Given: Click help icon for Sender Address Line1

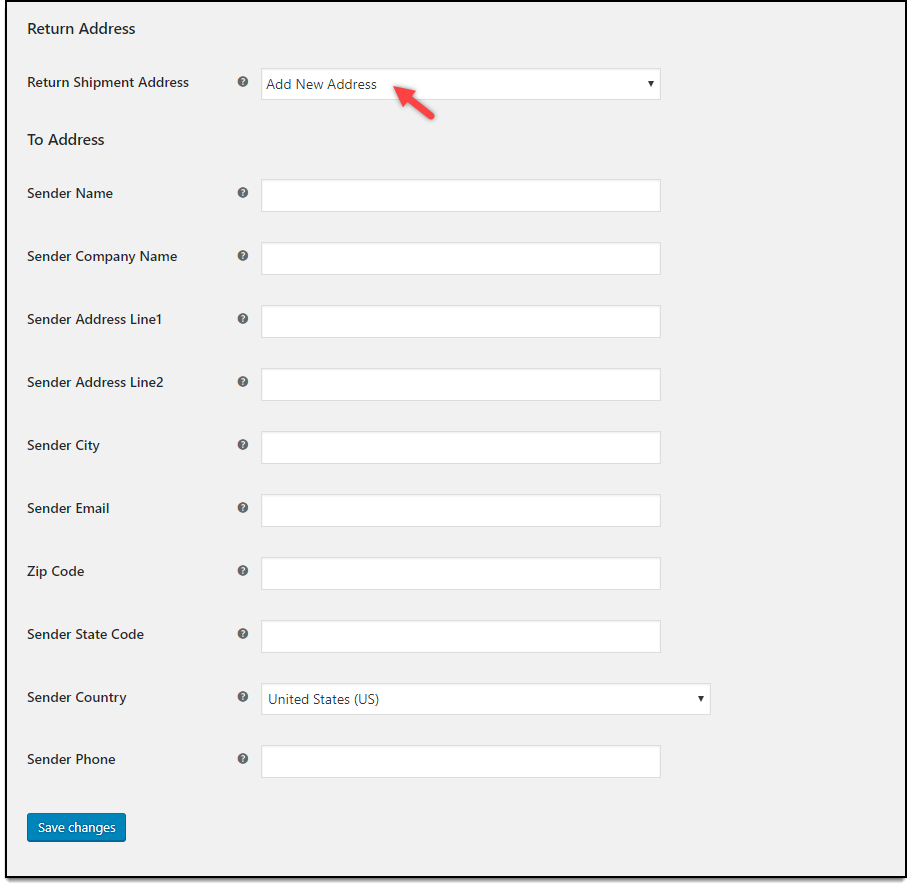Looking at the screenshot, I should point(243,319).
